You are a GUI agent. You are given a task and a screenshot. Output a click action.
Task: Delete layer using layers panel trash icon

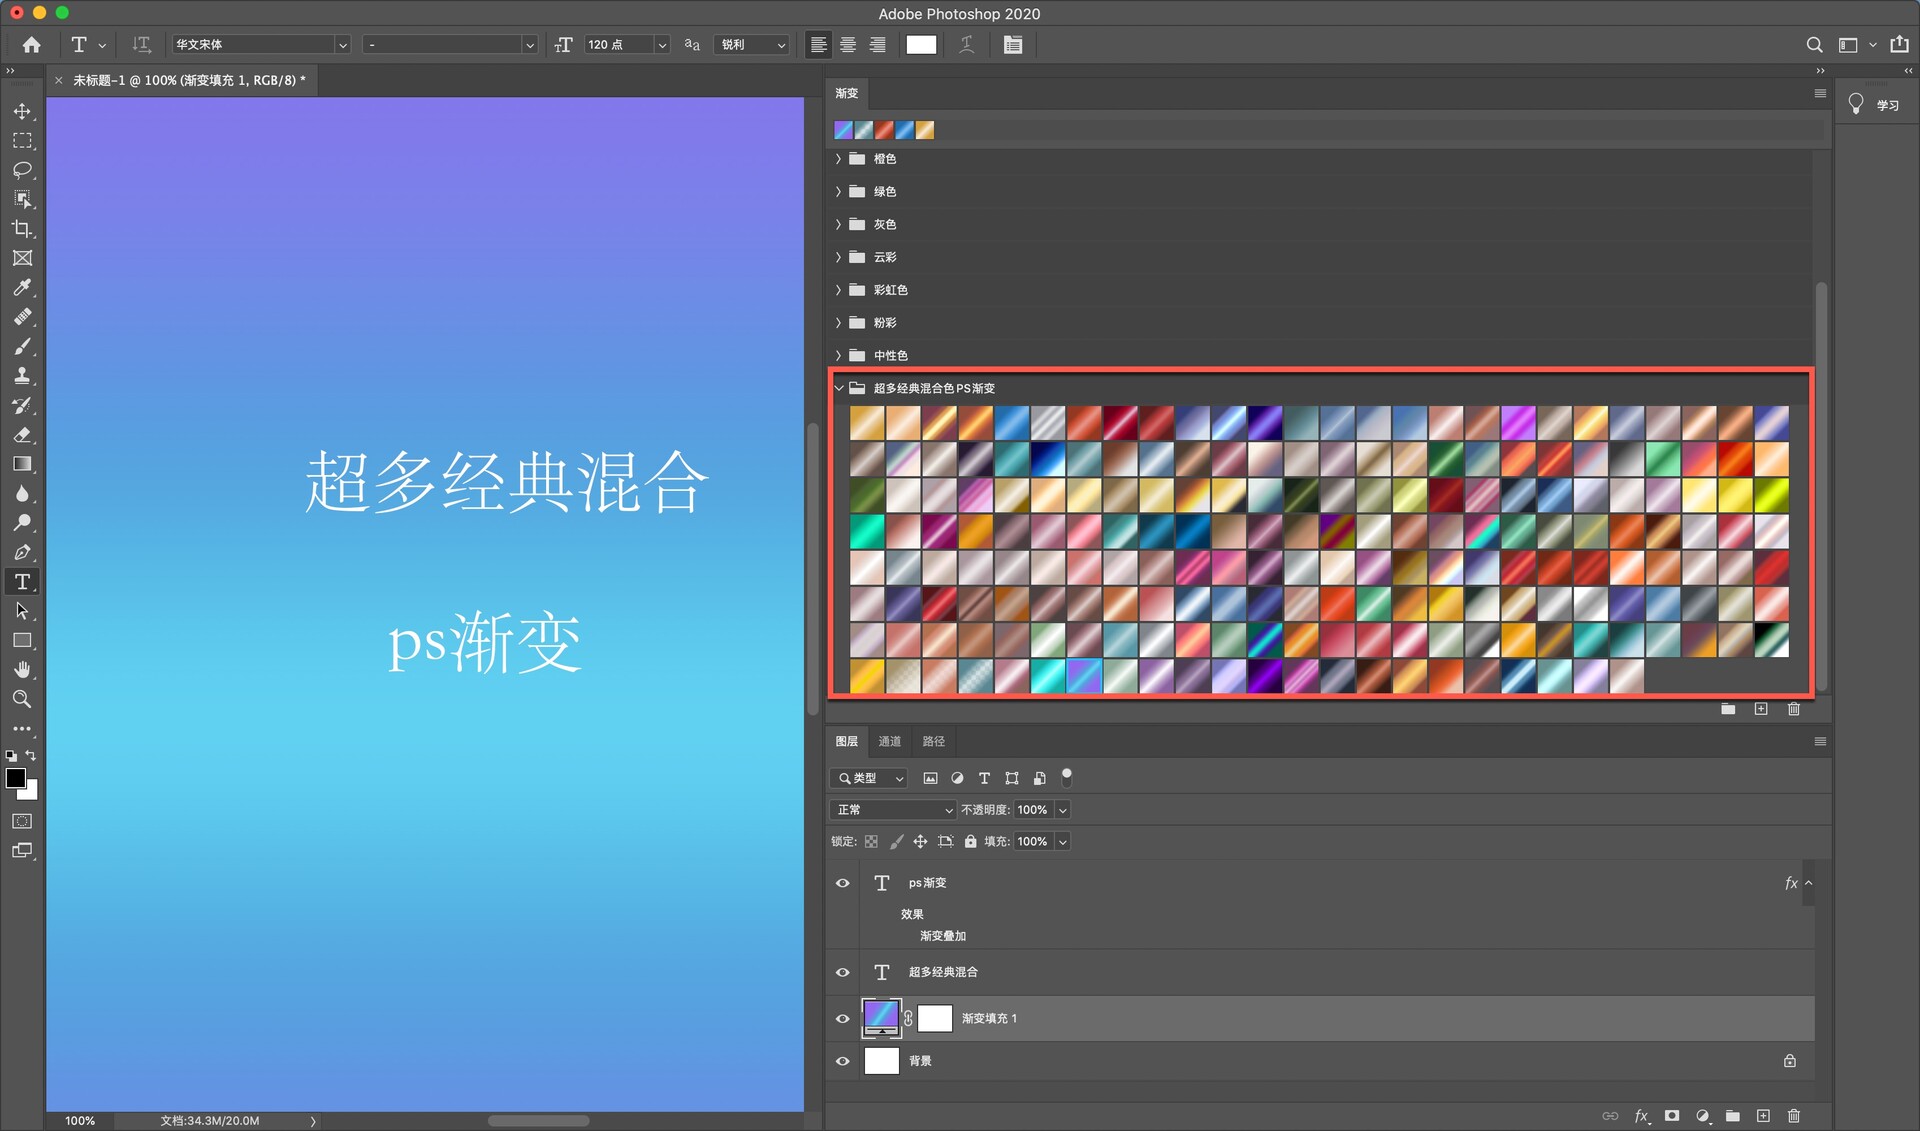pos(1793,1115)
